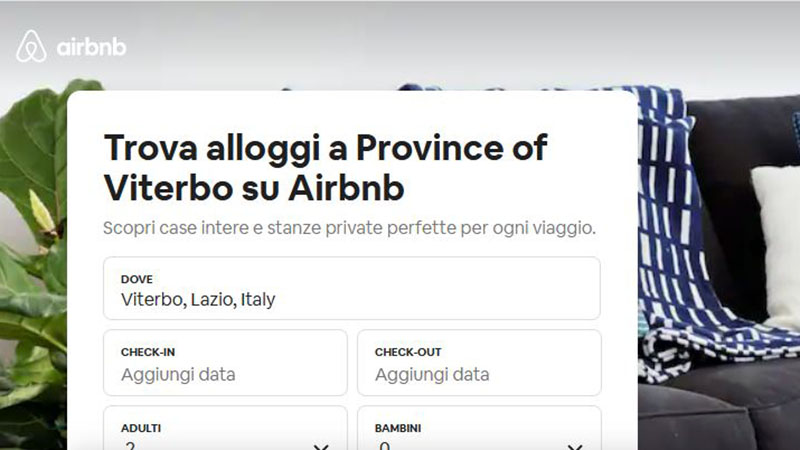Expand the Adulti guest dropdown
Image resolution: width=800 pixels, height=450 pixels.
(225, 432)
